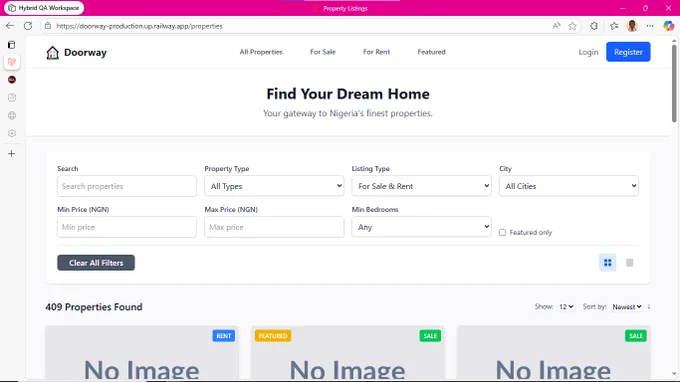Toggle sort direction arrow next to Newest
The width and height of the screenshot is (680, 382).
point(649,307)
